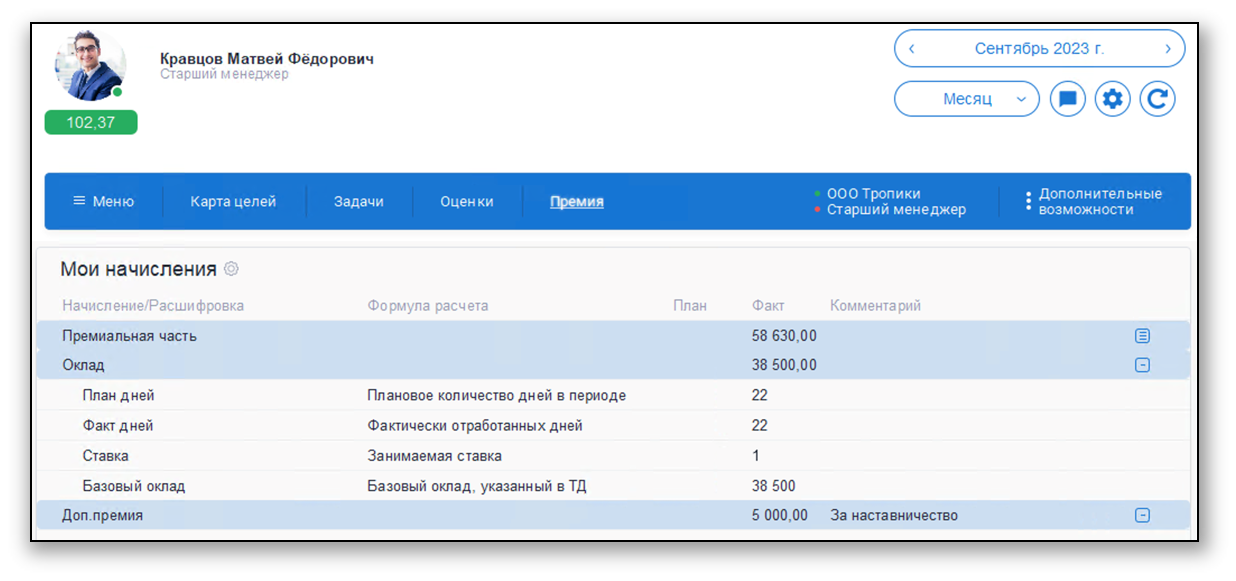This screenshot has height=581, width=1236.
Task: Switch to the Карта целей tab
Action: (x=232, y=200)
